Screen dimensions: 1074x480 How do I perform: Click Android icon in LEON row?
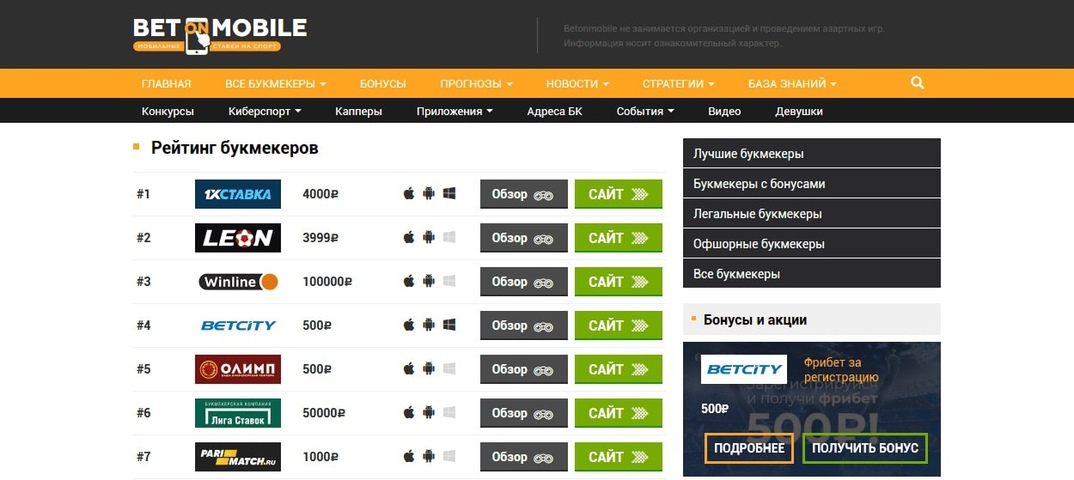tap(429, 238)
